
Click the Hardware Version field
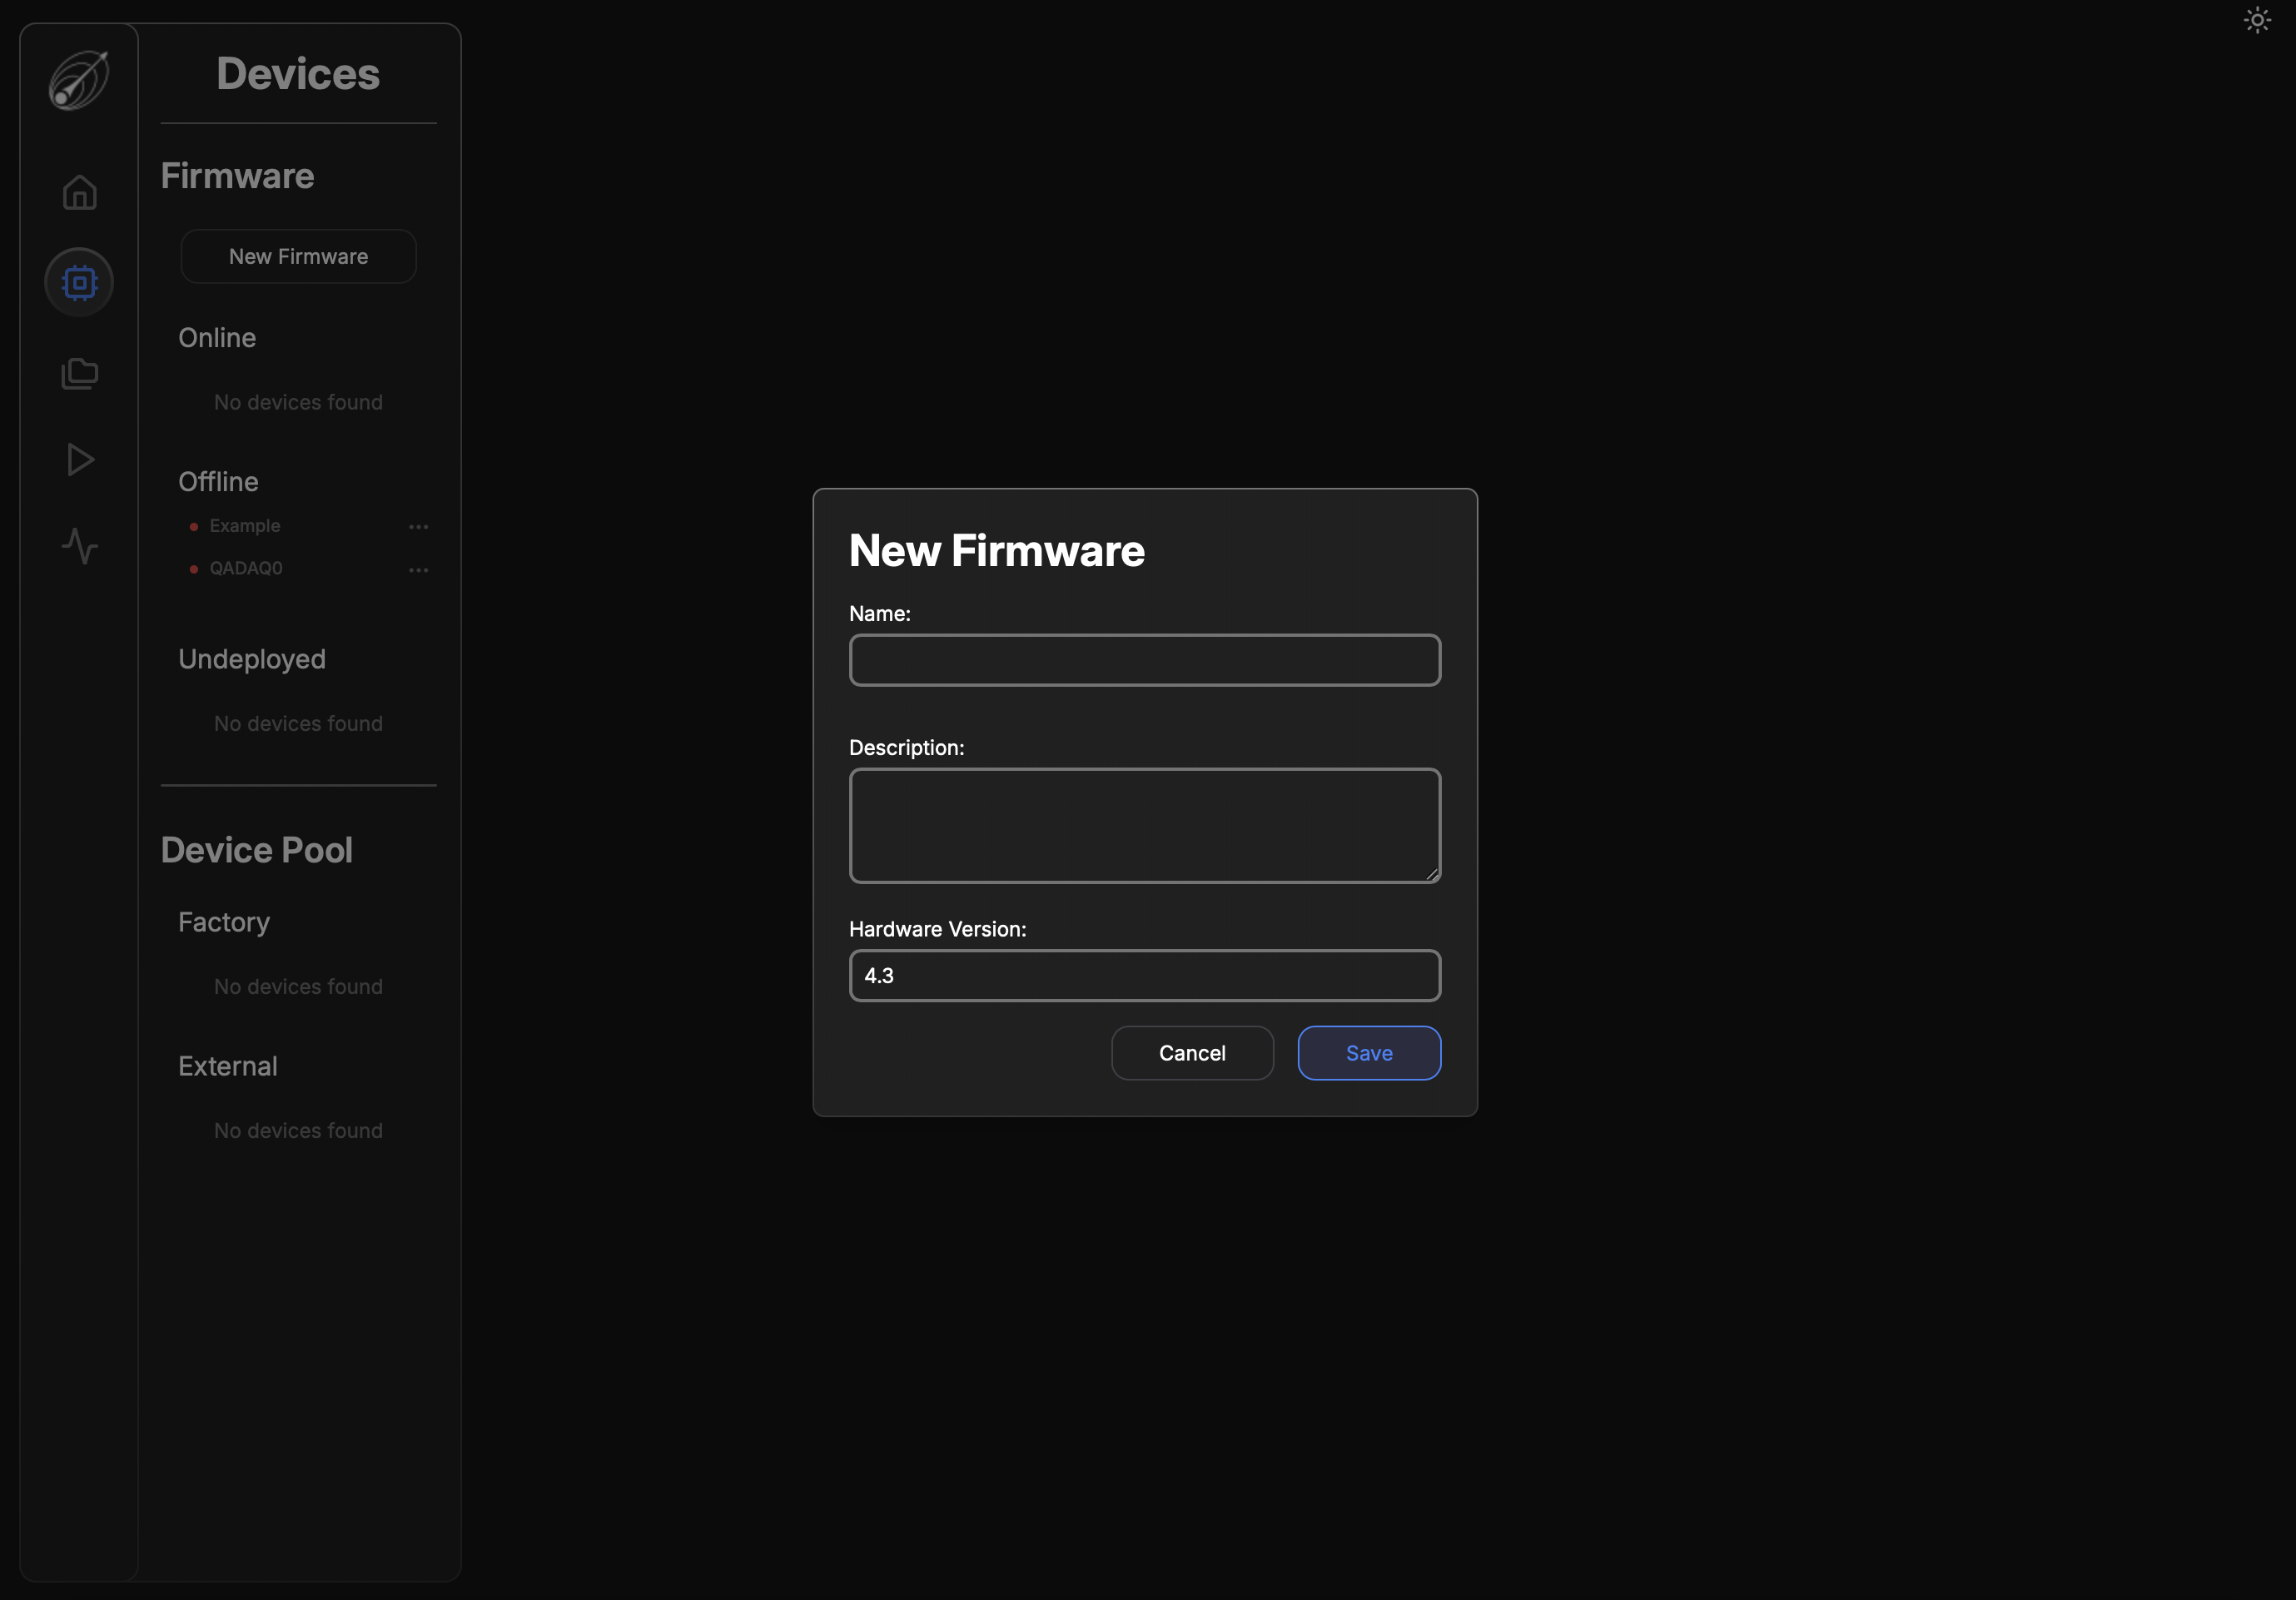pos(1144,975)
